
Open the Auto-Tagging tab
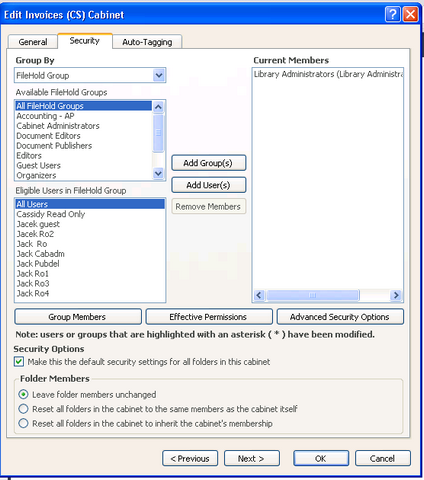[x=147, y=42]
